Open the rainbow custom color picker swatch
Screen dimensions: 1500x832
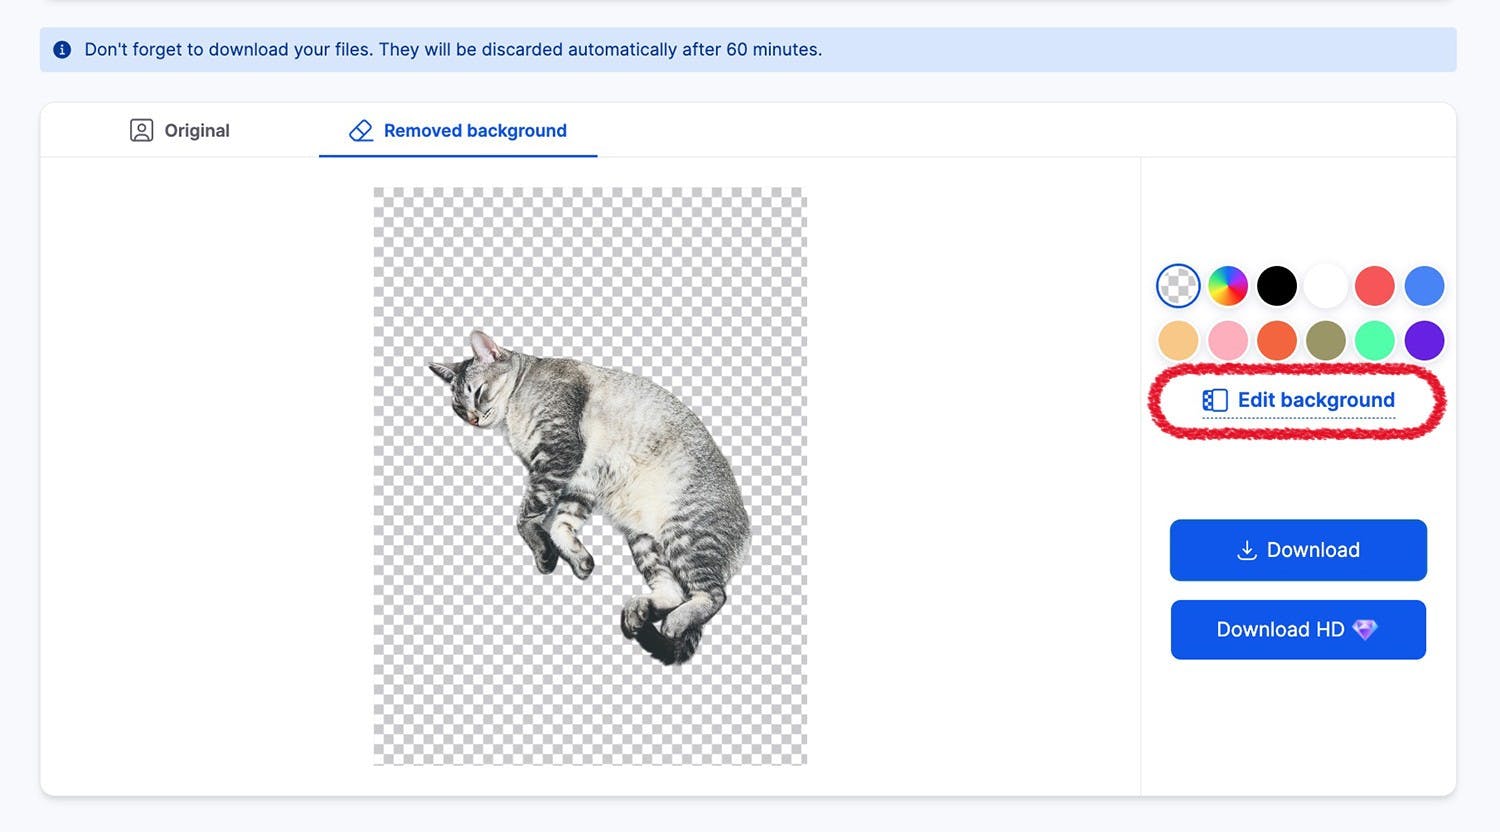pyautogui.click(x=1227, y=286)
